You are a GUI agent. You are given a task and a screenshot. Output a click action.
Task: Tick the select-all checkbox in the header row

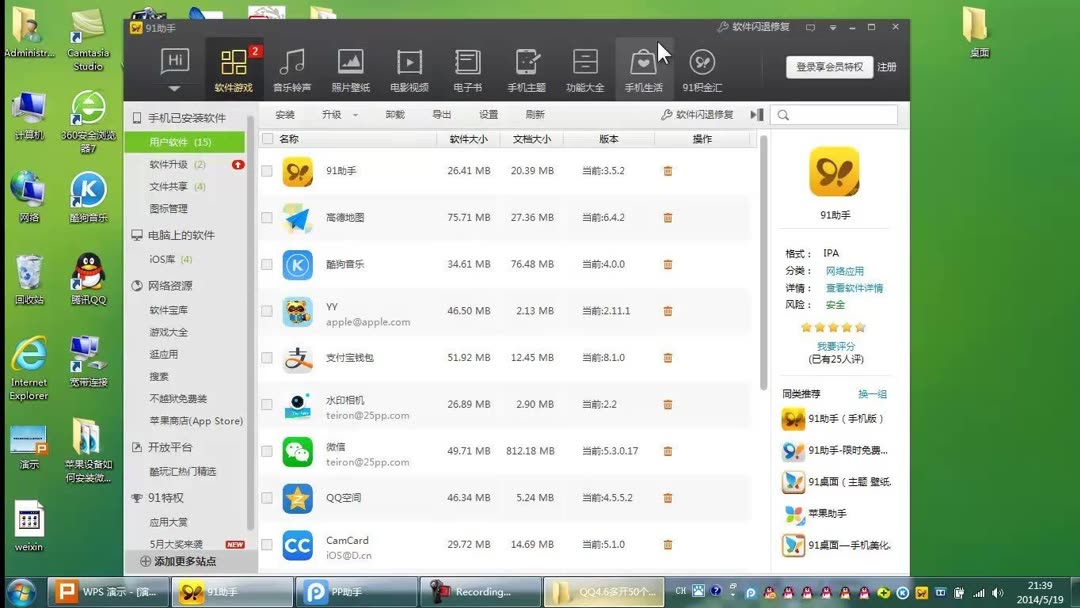[266, 139]
